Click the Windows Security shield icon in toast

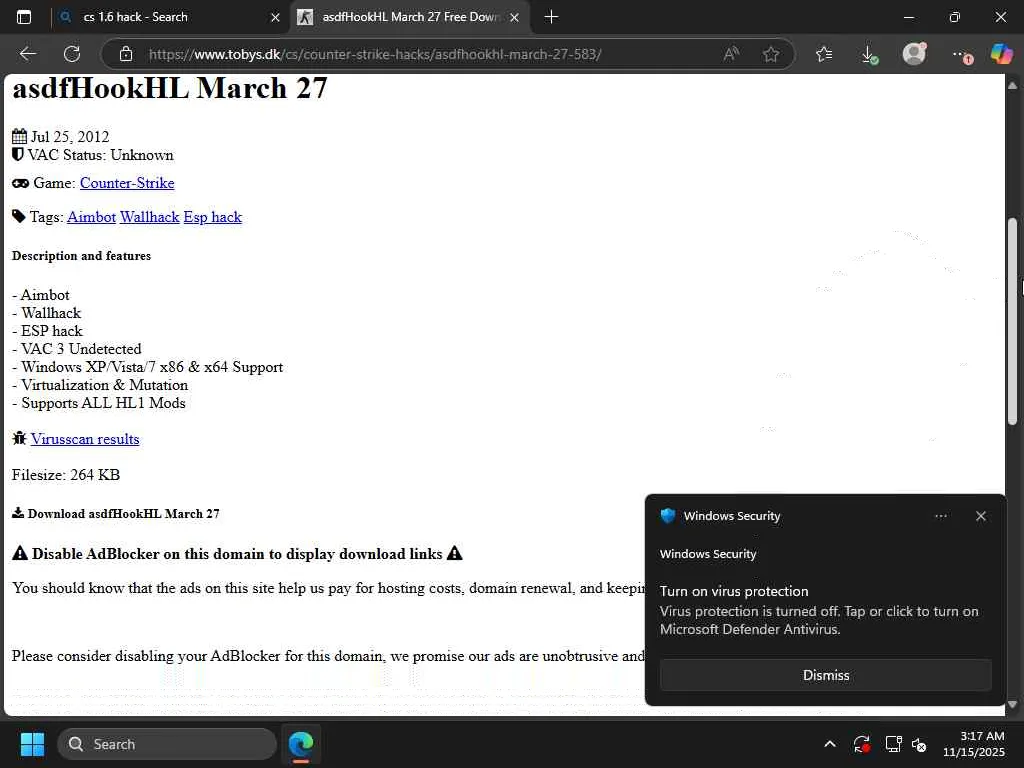[x=667, y=515]
